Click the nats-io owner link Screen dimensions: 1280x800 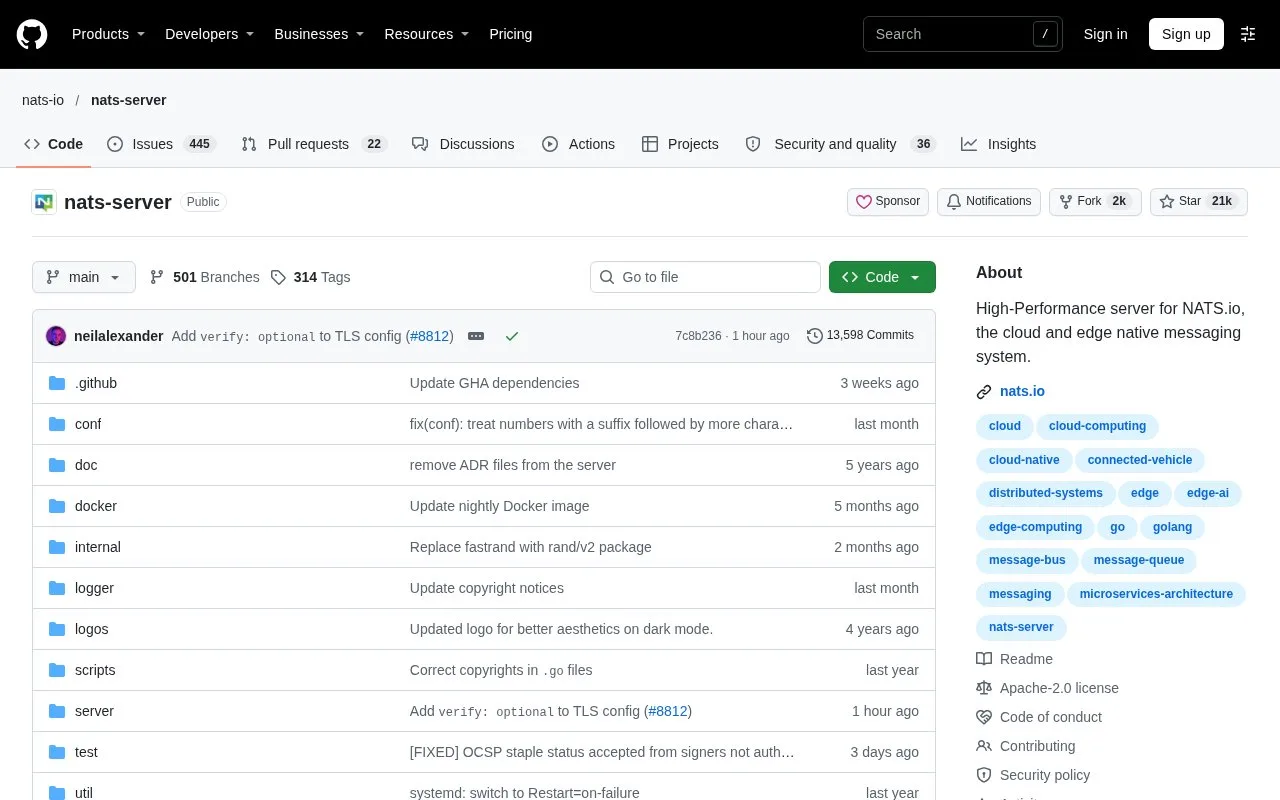43,100
